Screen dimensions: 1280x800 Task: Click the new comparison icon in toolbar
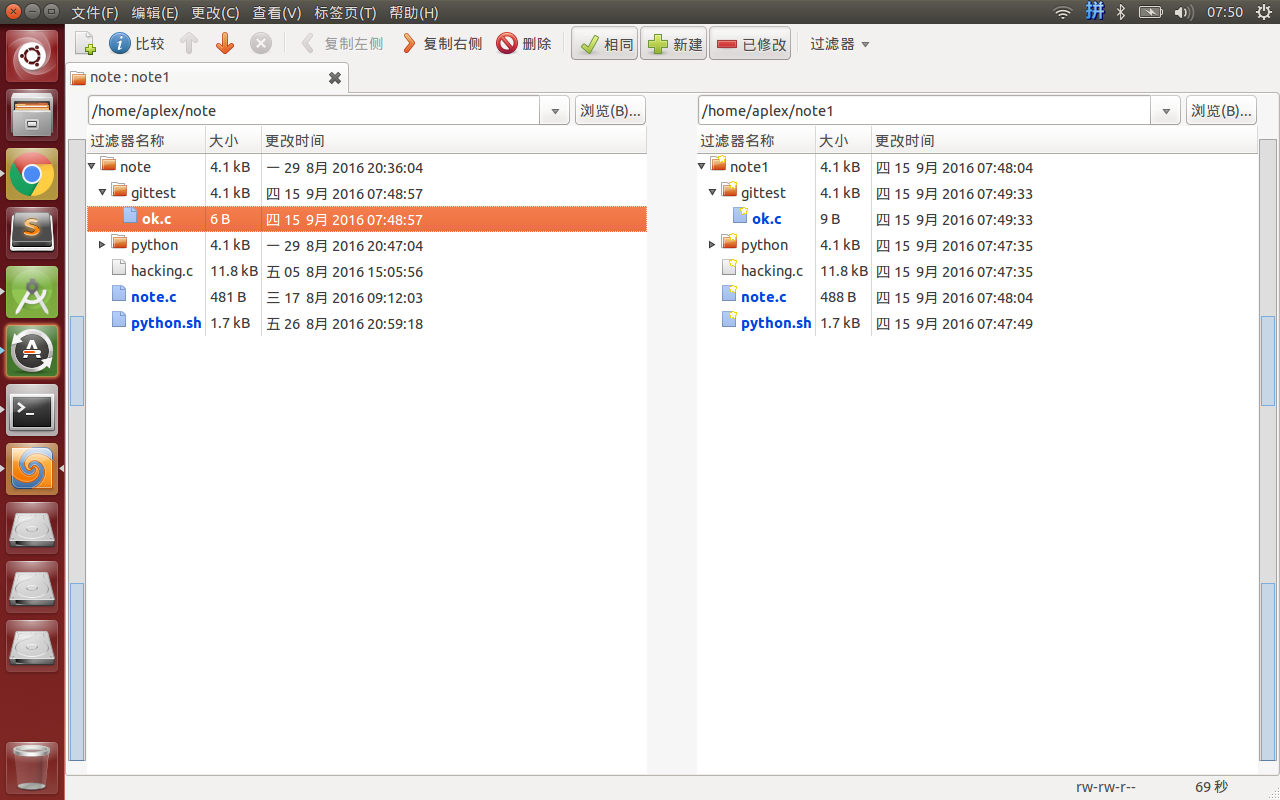(x=85, y=44)
